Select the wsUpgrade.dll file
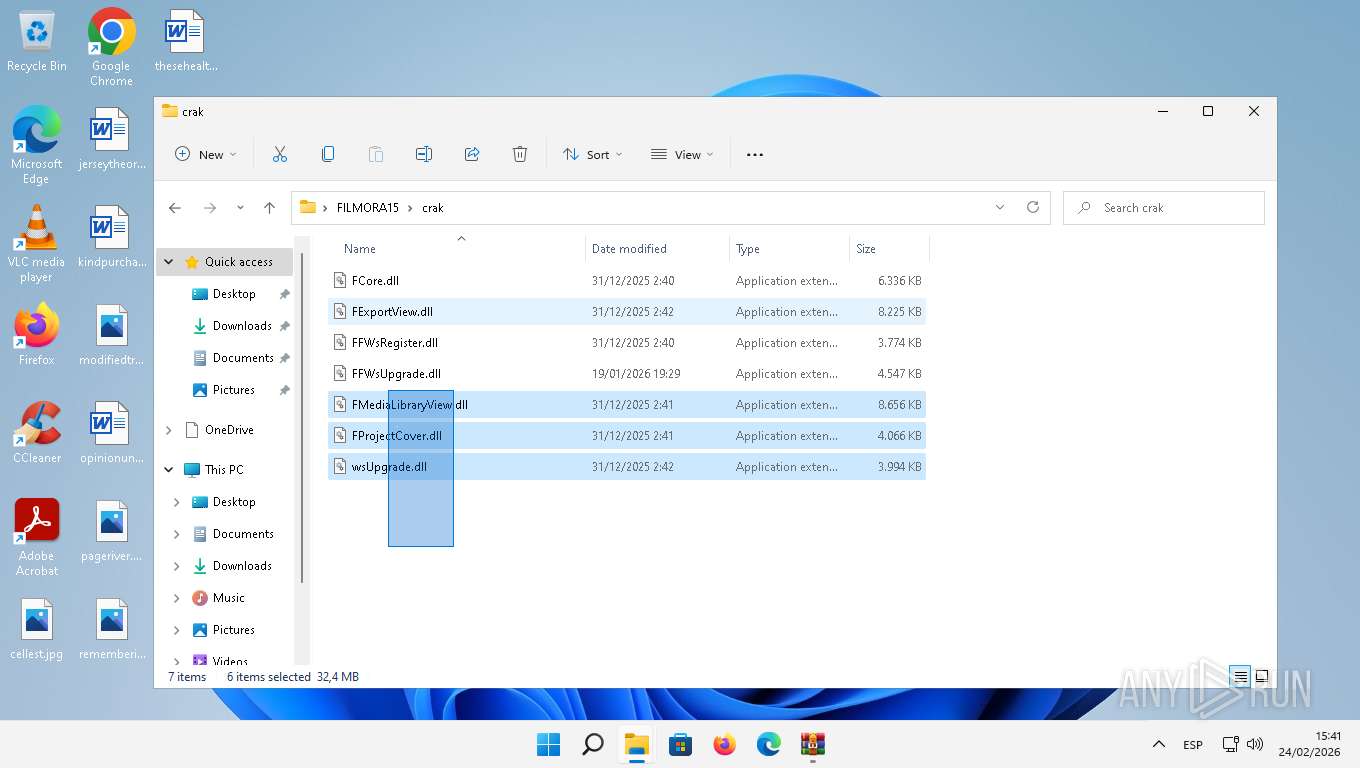 (627, 467)
